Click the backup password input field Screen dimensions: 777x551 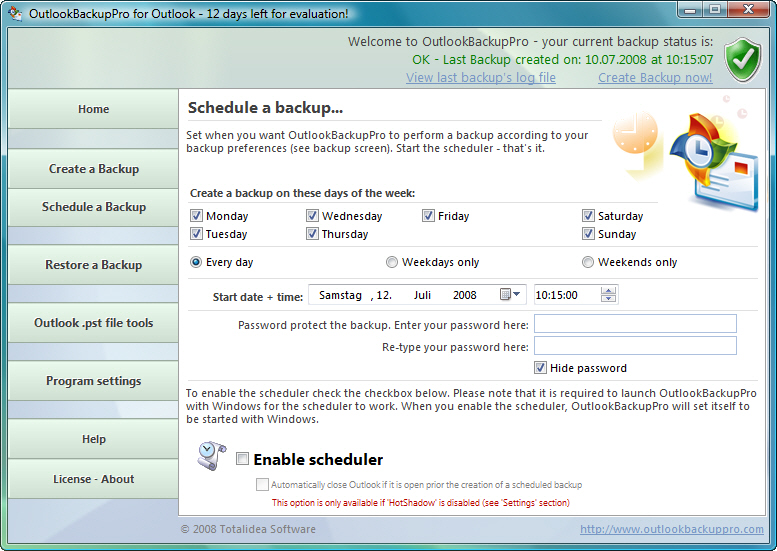[635, 324]
